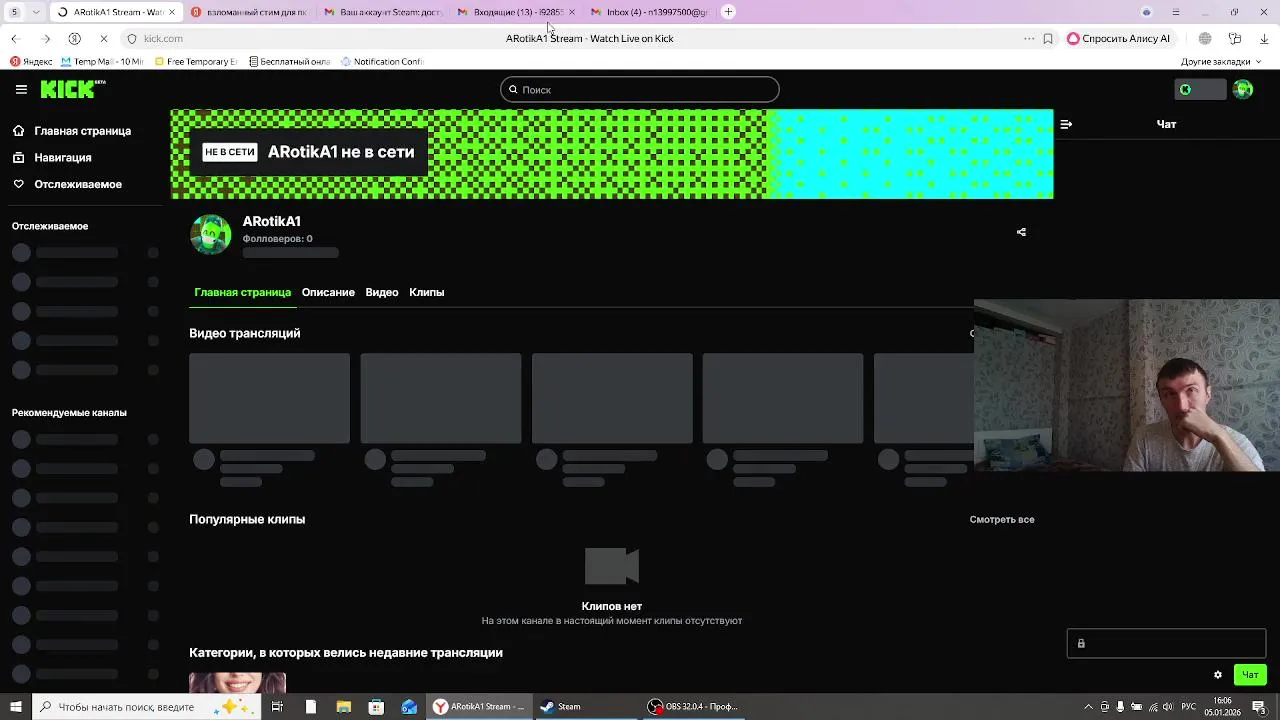Open the volume control in tray
The image size is (1280, 720).
tap(1167, 707)
